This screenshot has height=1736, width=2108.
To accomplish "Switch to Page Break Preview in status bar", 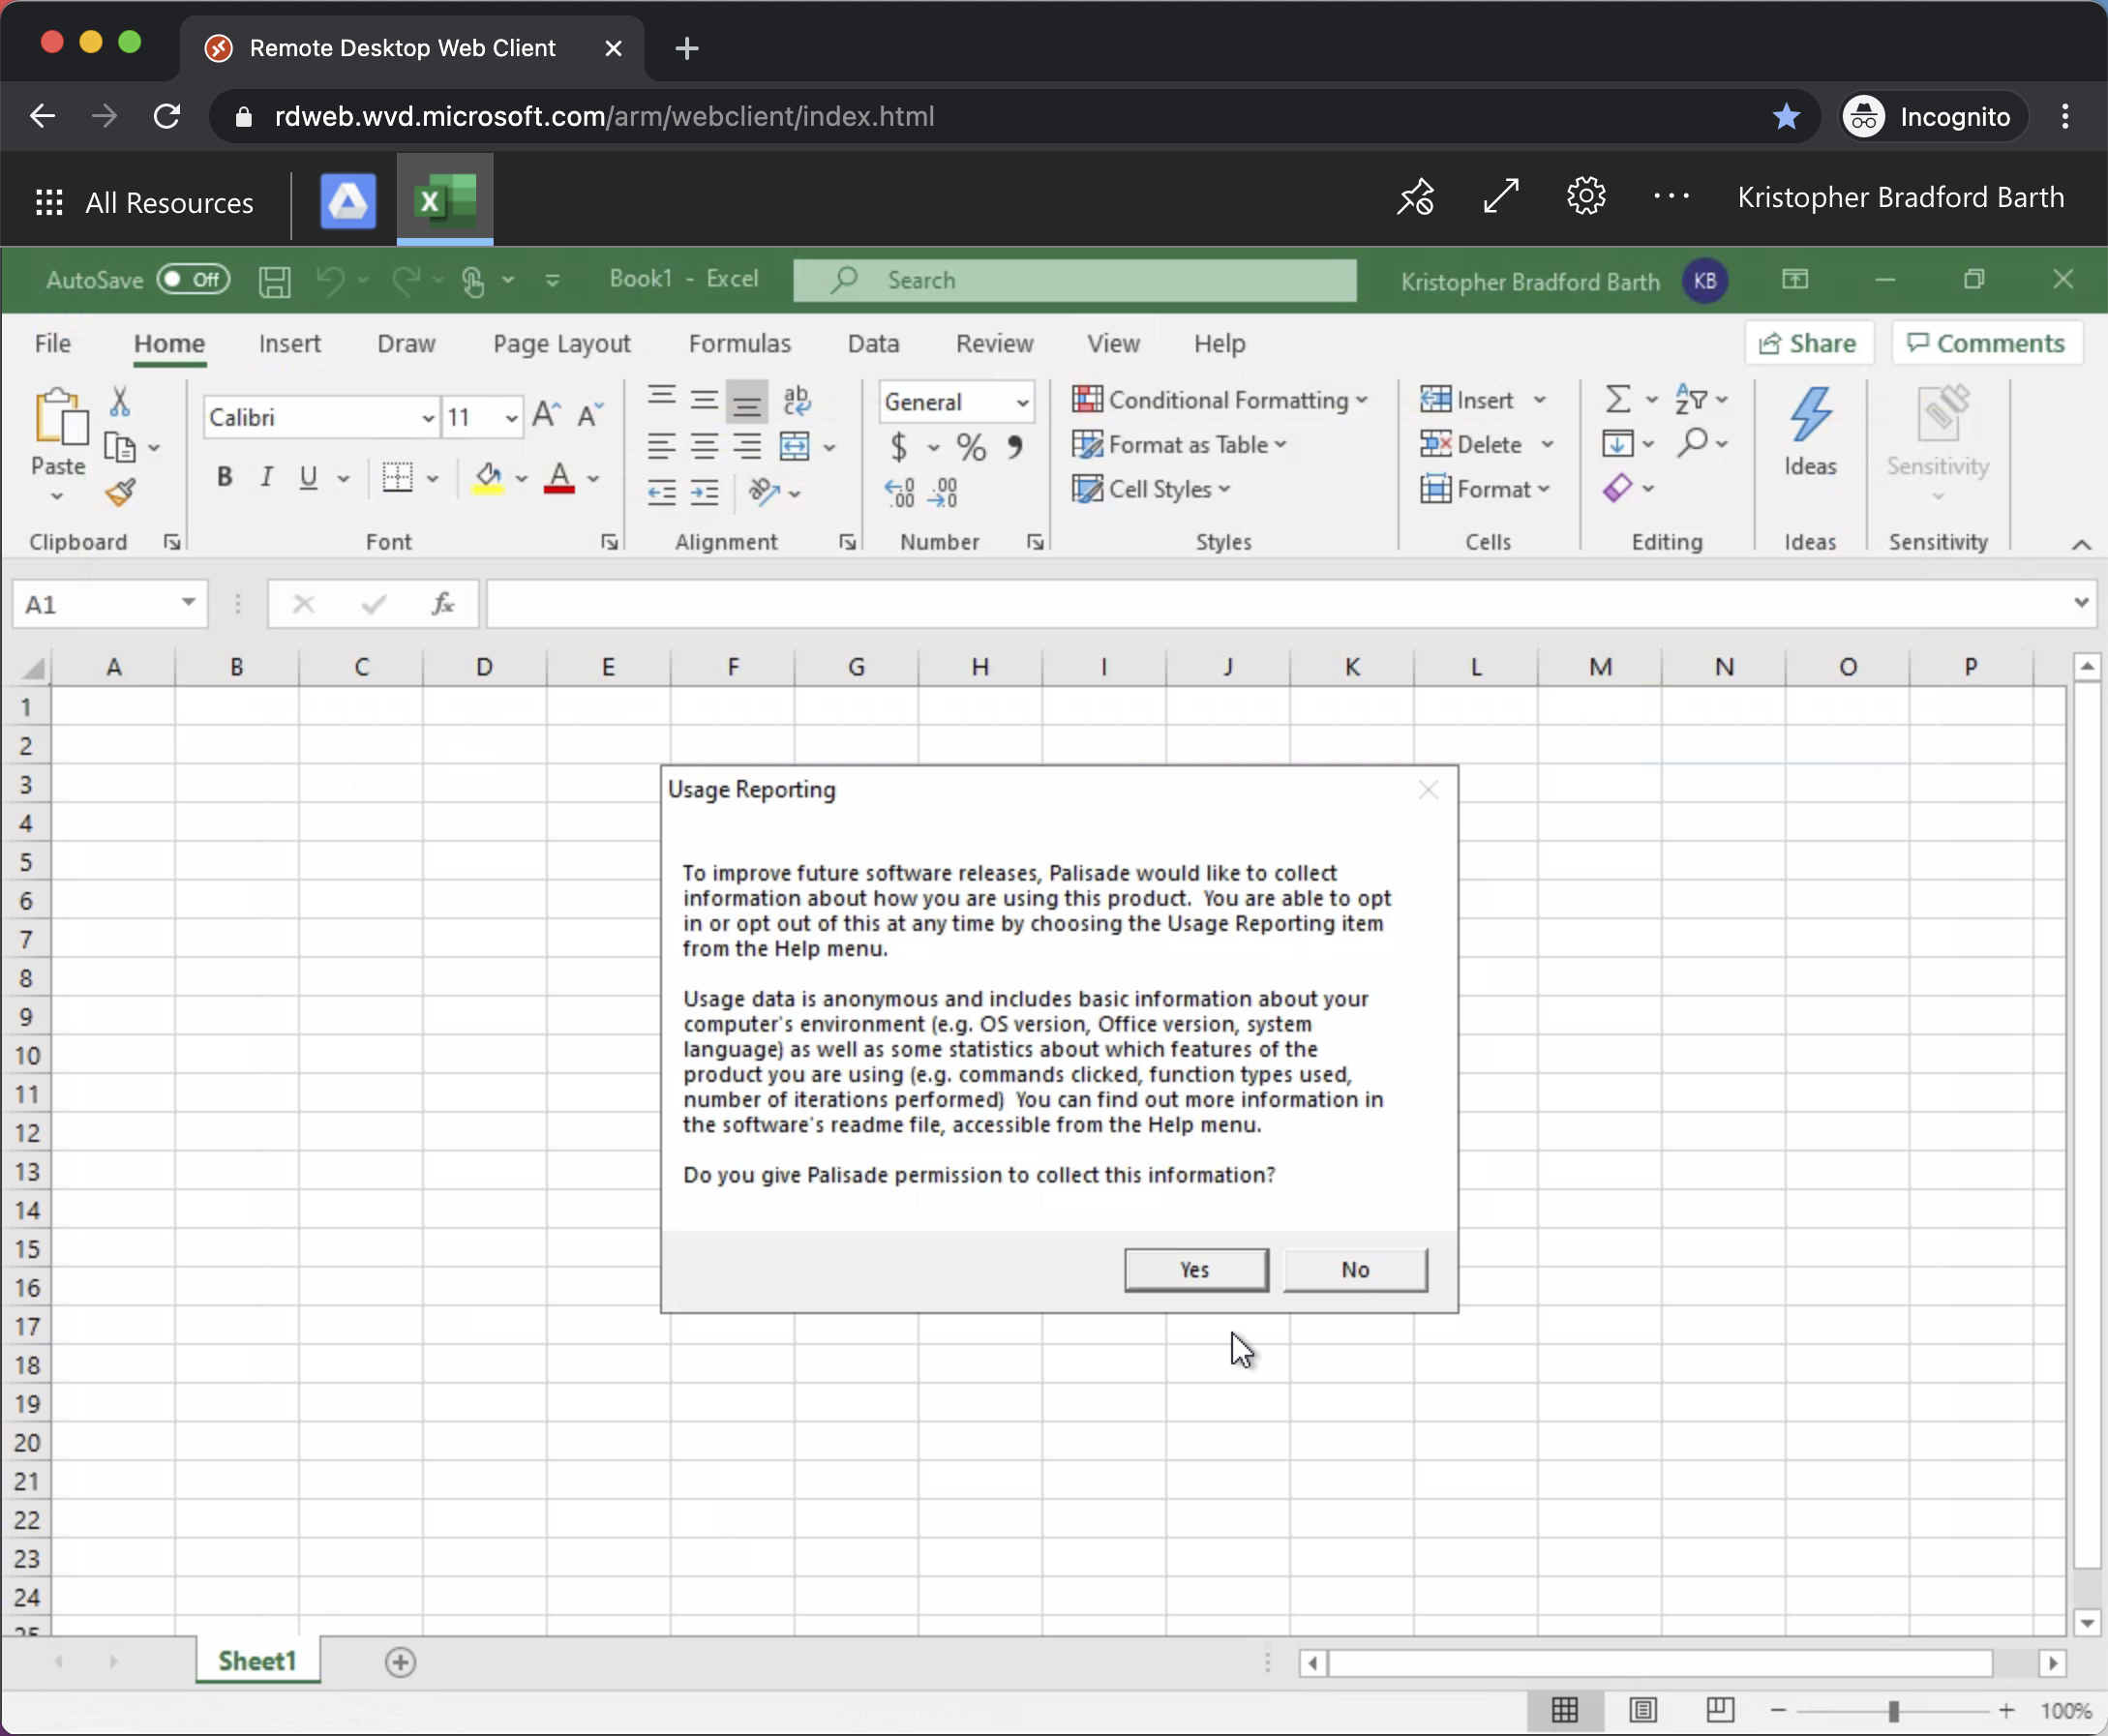I will tap(1720, 1711).
